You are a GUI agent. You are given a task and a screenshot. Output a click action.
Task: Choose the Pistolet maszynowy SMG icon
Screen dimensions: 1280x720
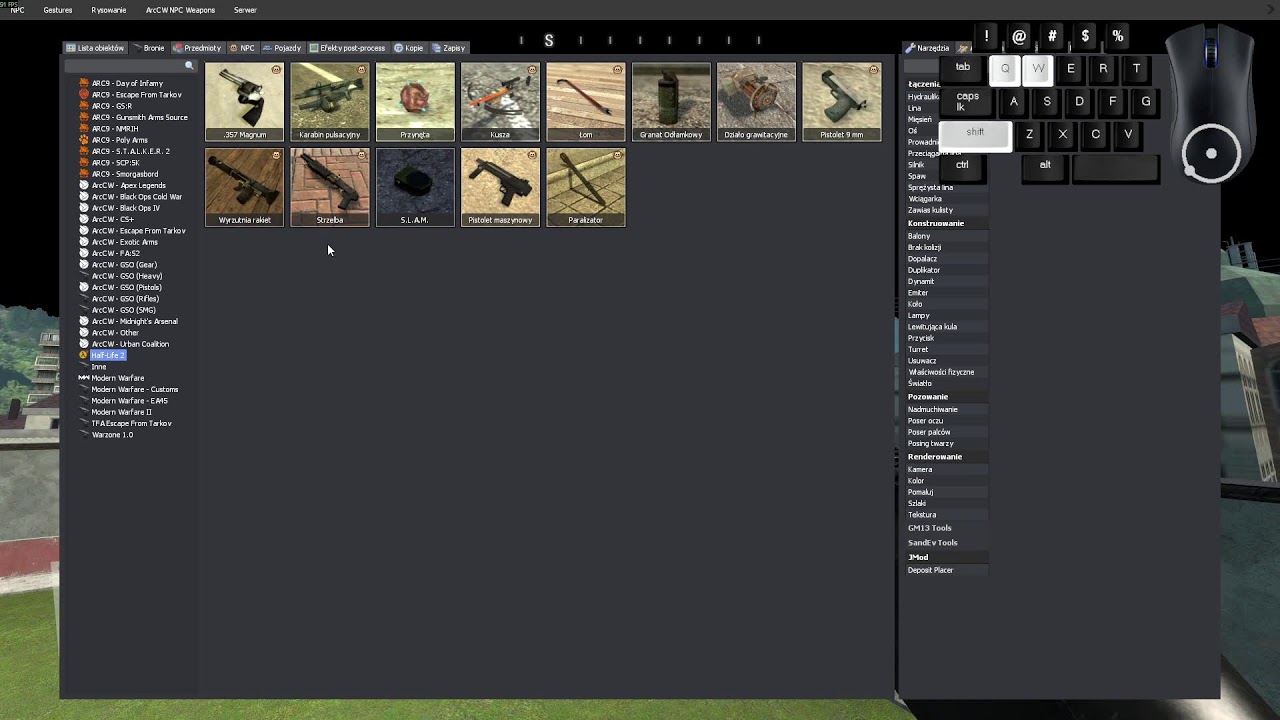pos(500,187)
